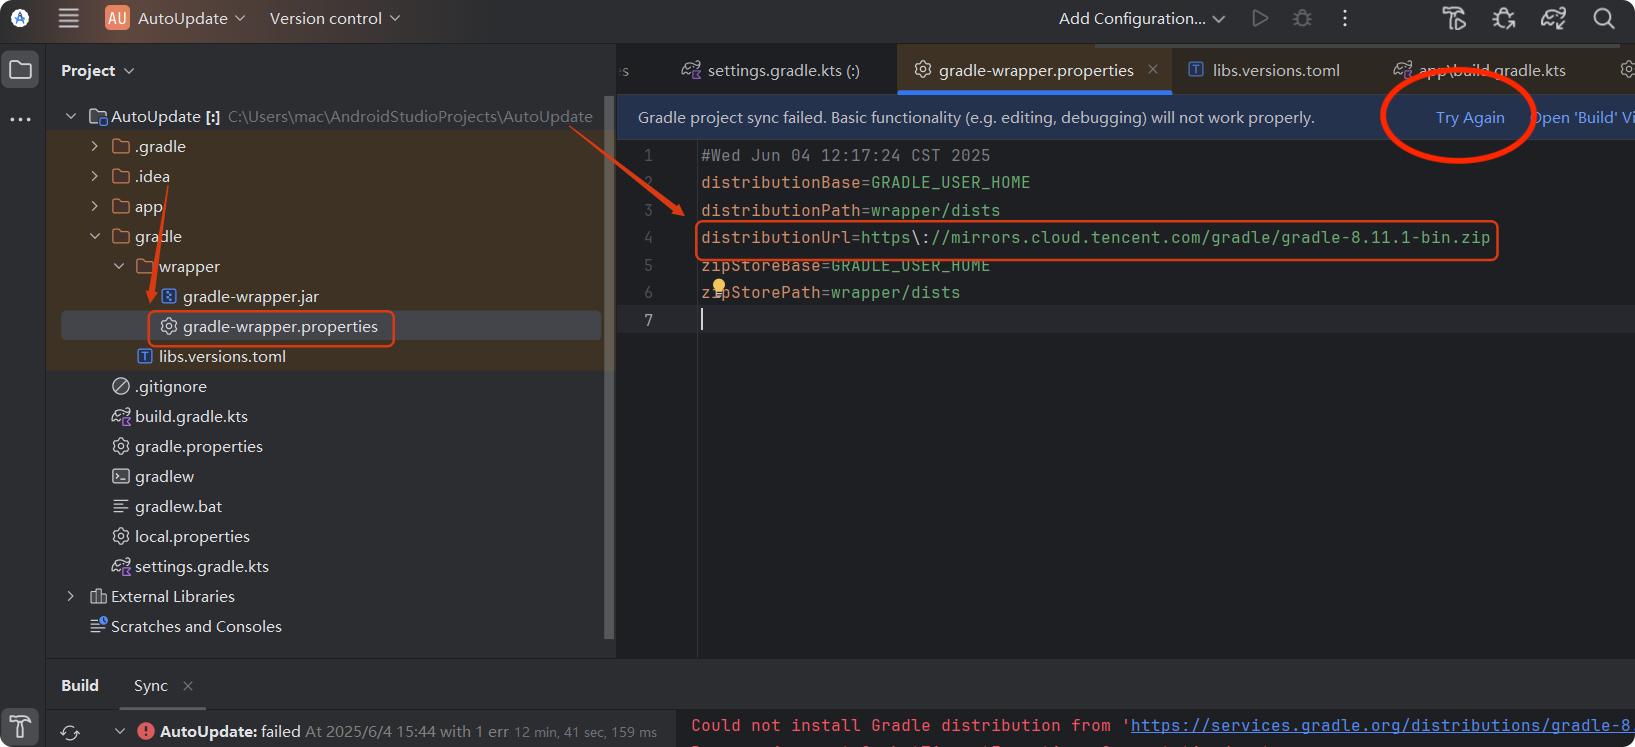Click the Debug bug icon

pyautogui.click(x=1302, y=18)
